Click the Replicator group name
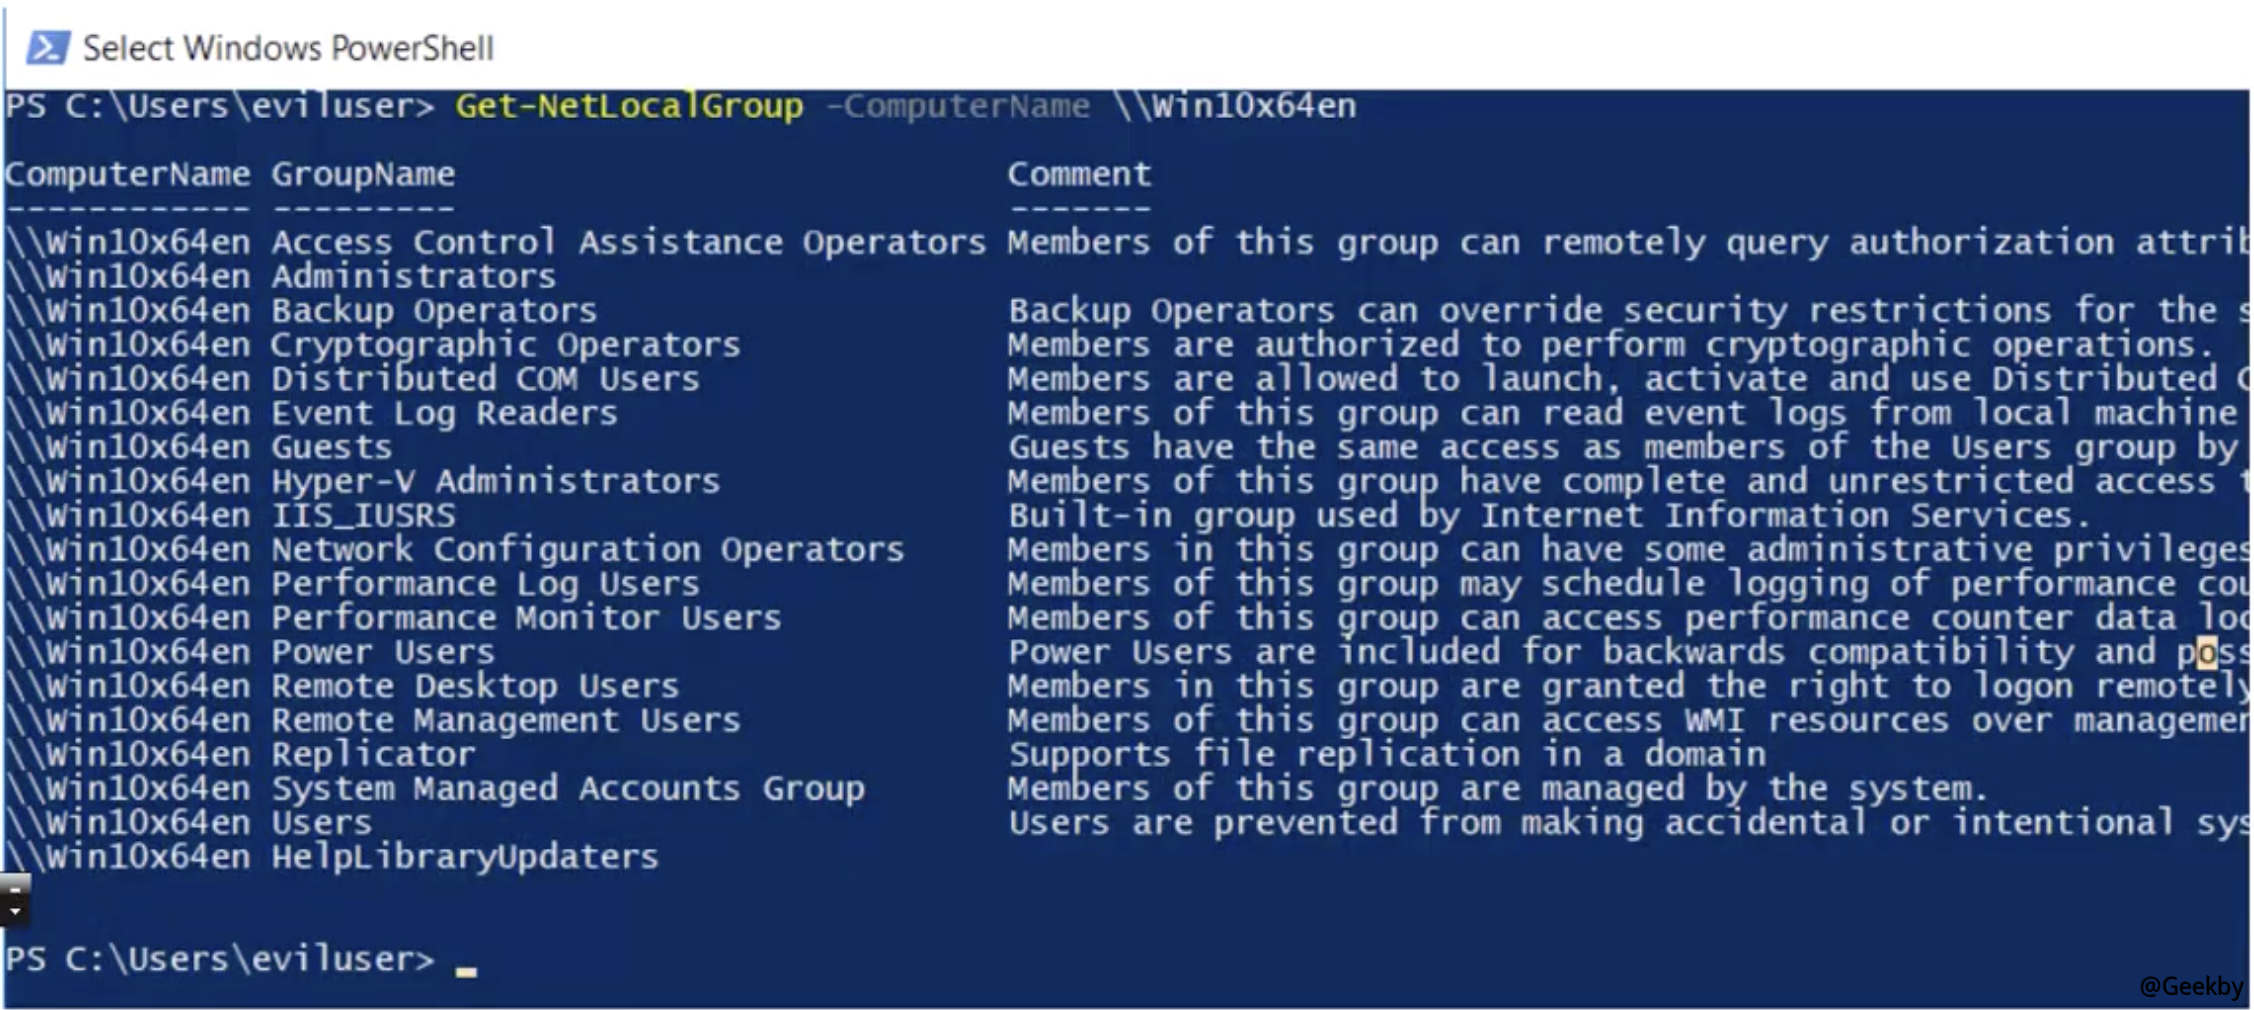The width and height of the screenshot is (2254, 1010). (x=373, y=754)
